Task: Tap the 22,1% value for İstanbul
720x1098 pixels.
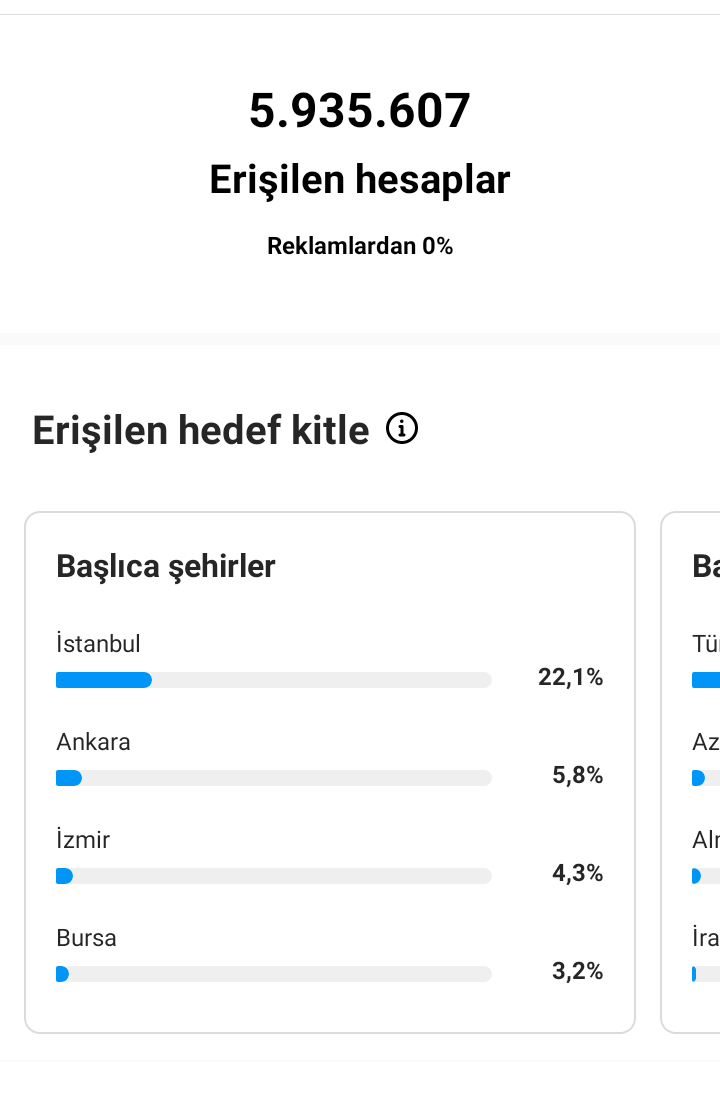Action: click(x=570, y=677)
